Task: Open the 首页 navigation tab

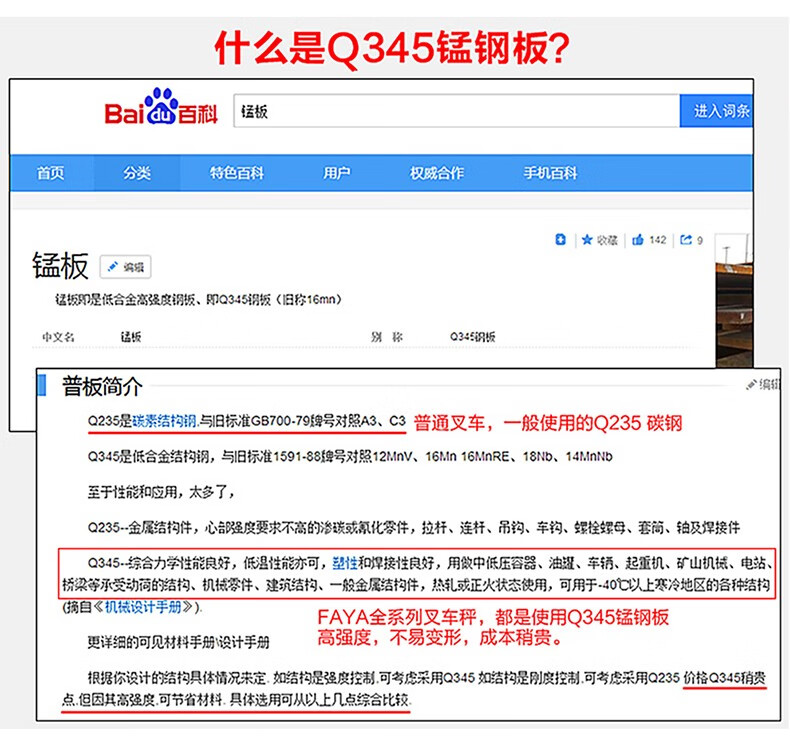Action: [x=50, y=173]
